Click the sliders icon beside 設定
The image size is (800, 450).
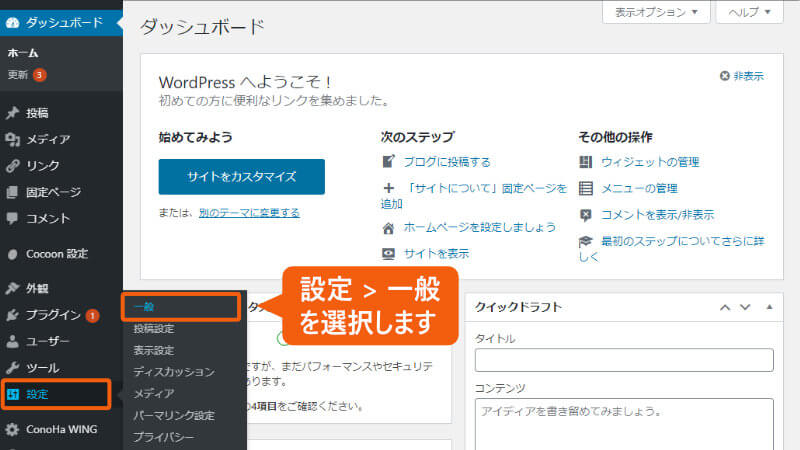(x=13, y=394)
